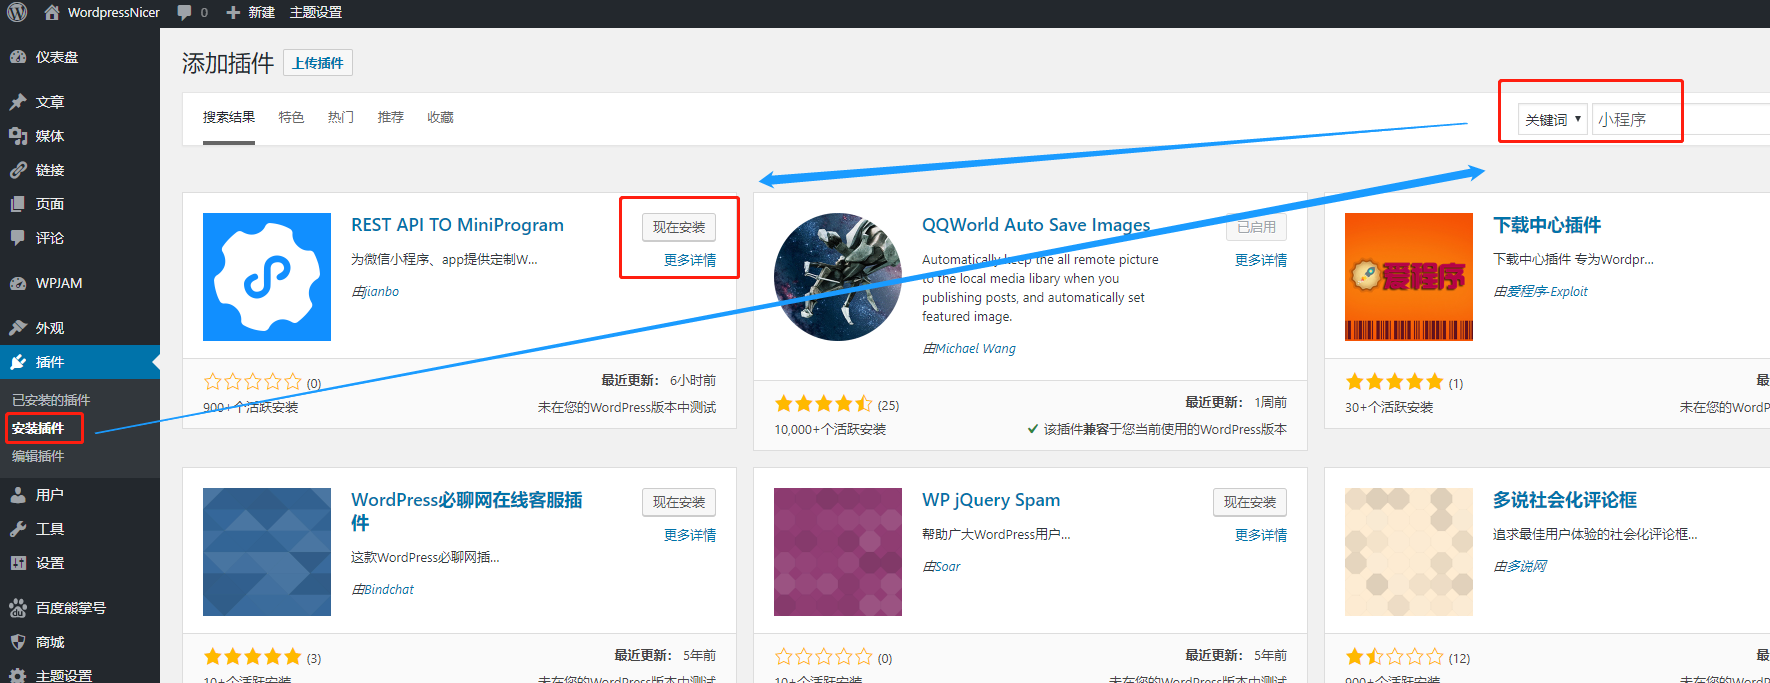Click the 百度熊掌号 paw icon

[18, 608]
